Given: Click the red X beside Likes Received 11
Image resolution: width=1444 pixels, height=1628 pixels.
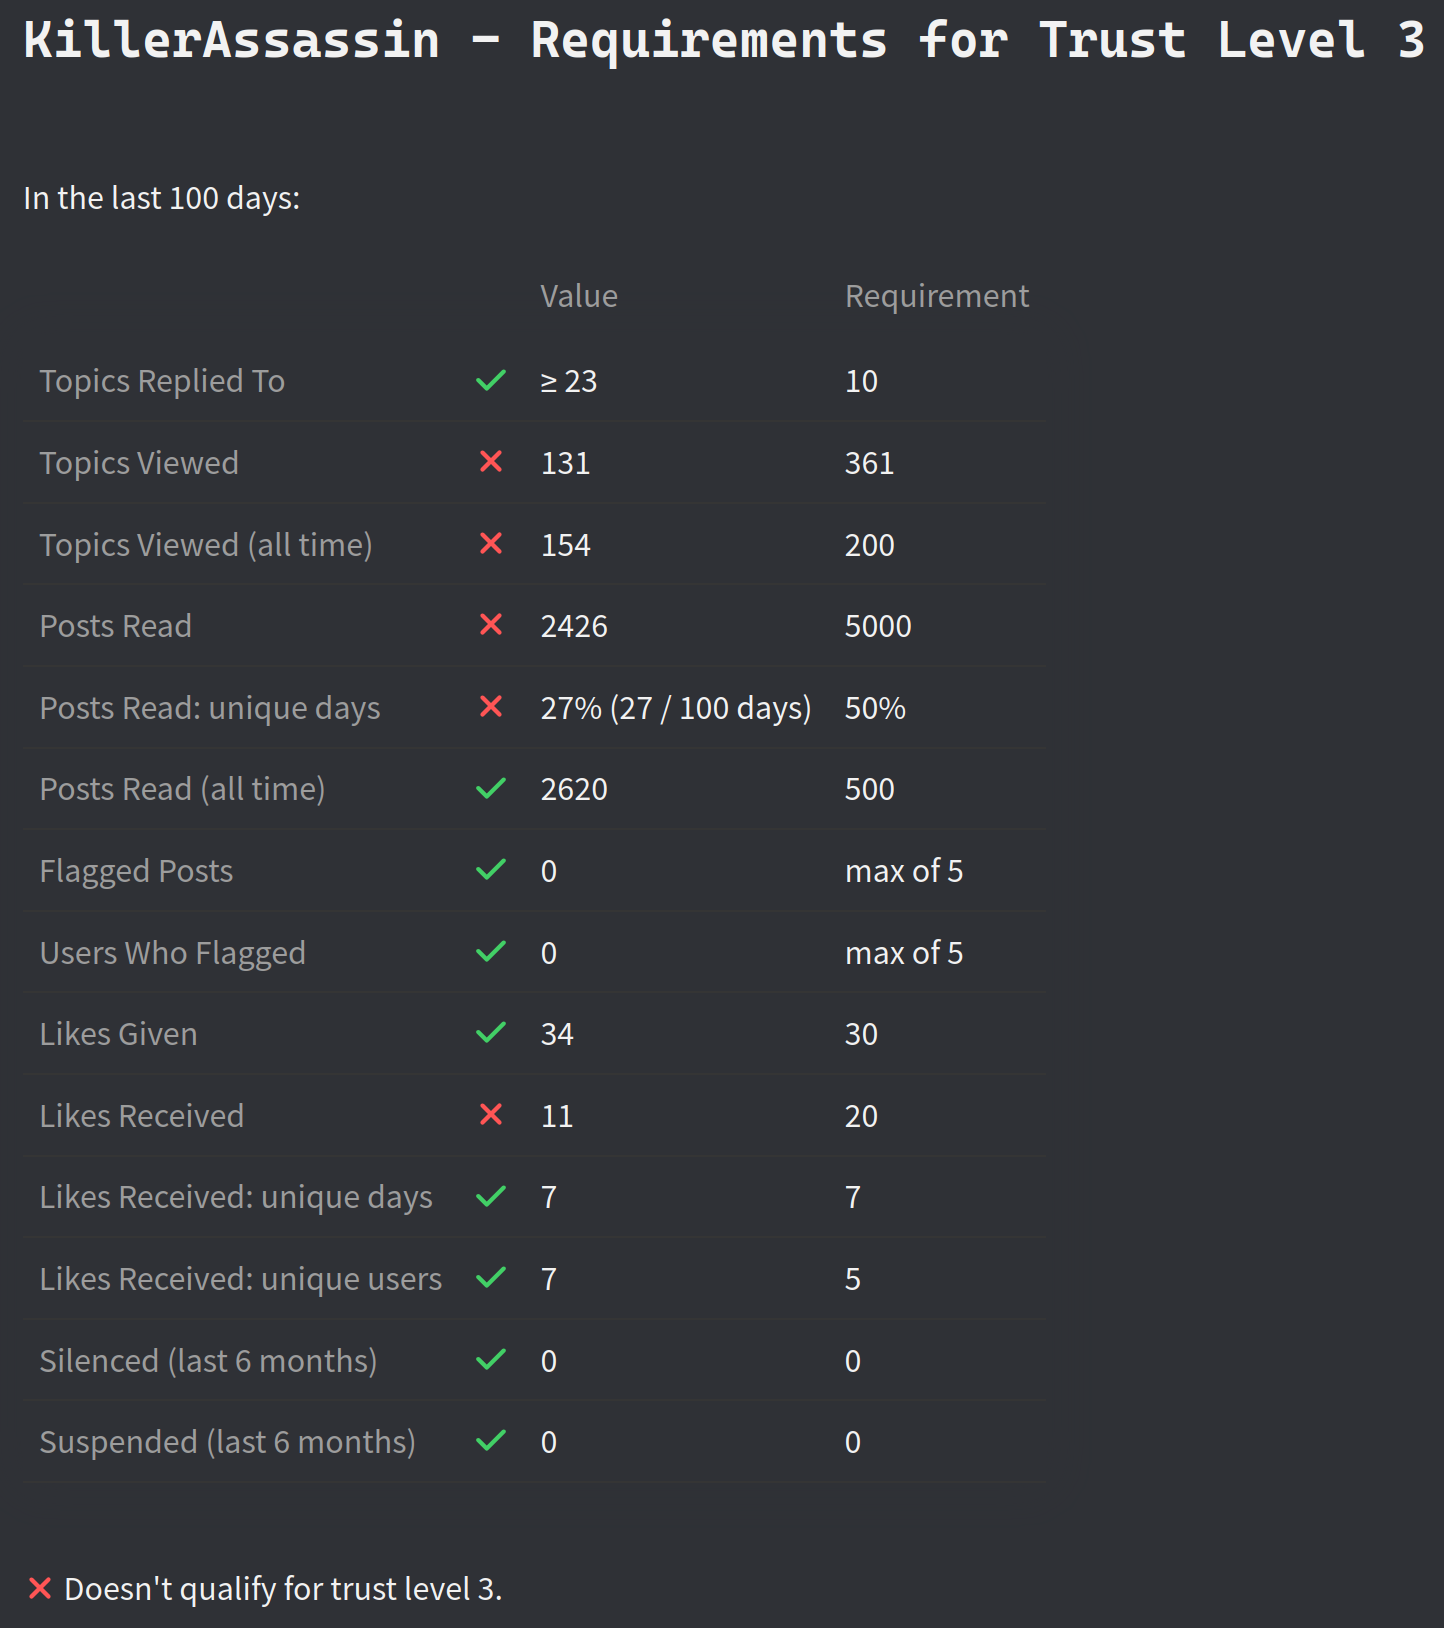Looking at the screenshot, I should click(491, 1115).
